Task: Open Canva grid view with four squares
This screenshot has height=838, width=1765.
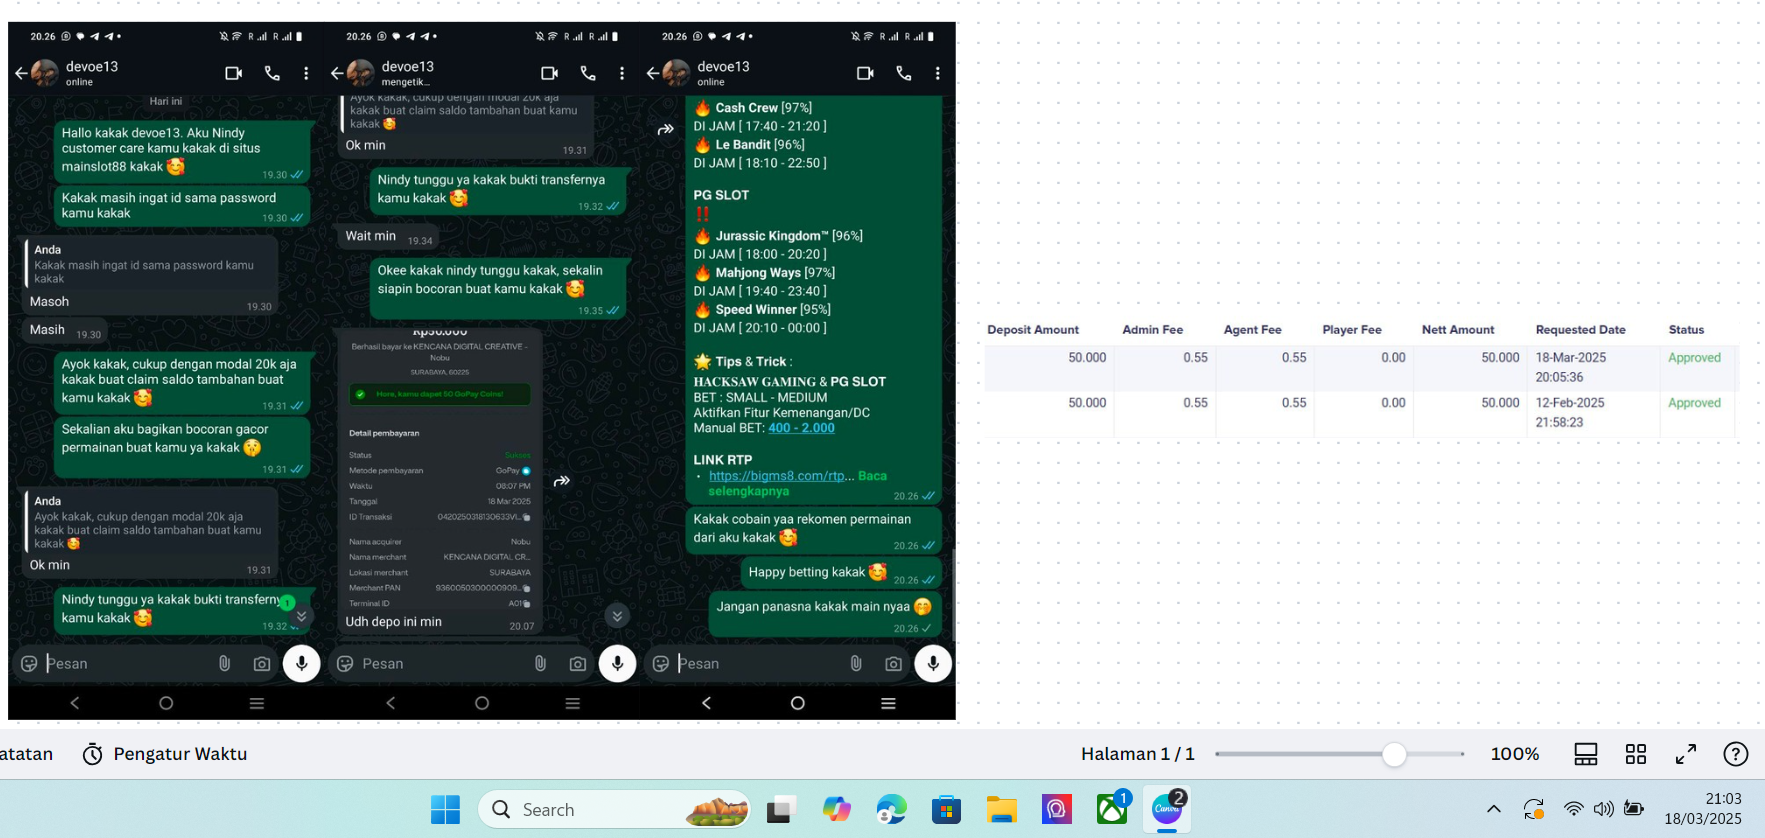Action: [1636, 754]
